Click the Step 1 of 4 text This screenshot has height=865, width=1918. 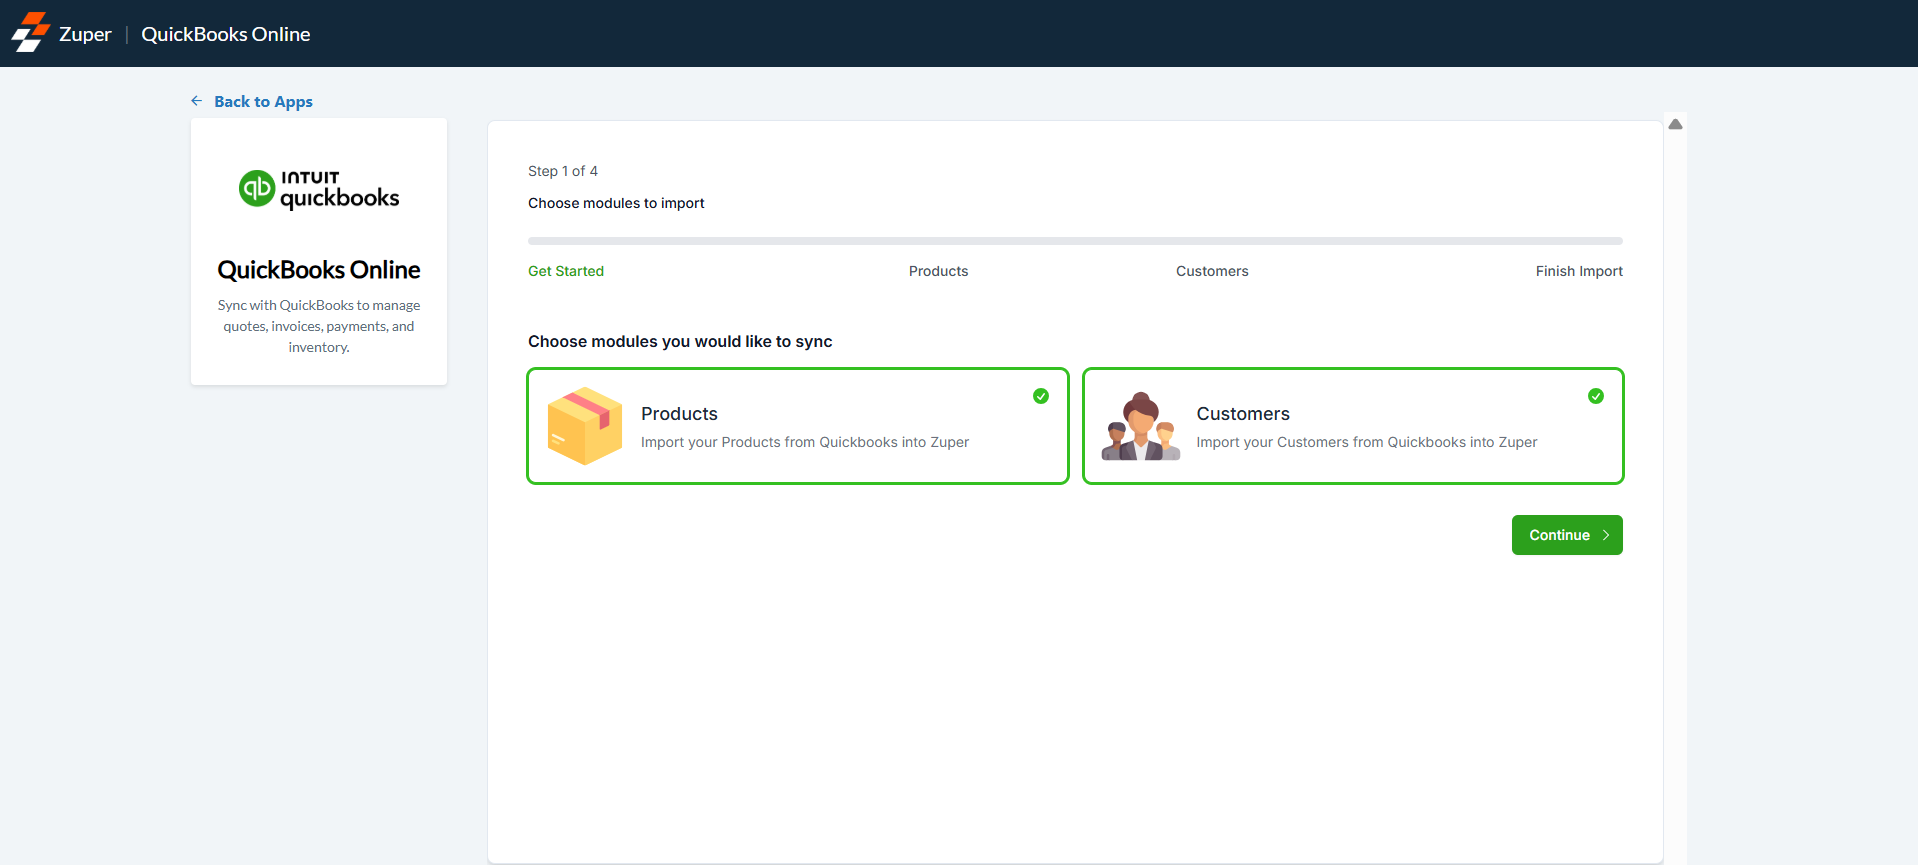[563, 171]
